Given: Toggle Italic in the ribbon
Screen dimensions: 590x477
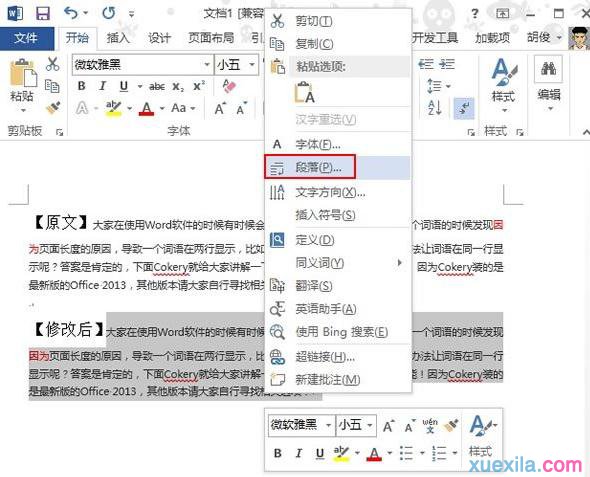Looking at the screenshot, I should pyautogui.click(x=102, y=86).
